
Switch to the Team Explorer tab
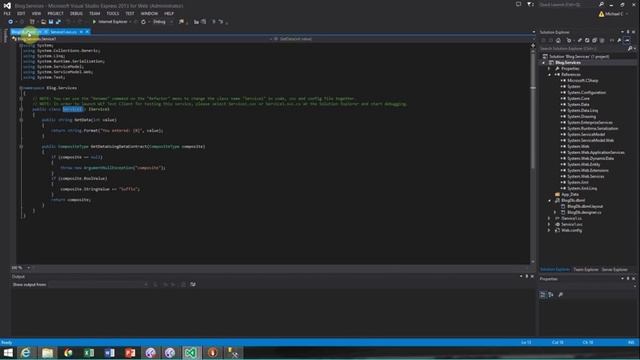[586, 269]
